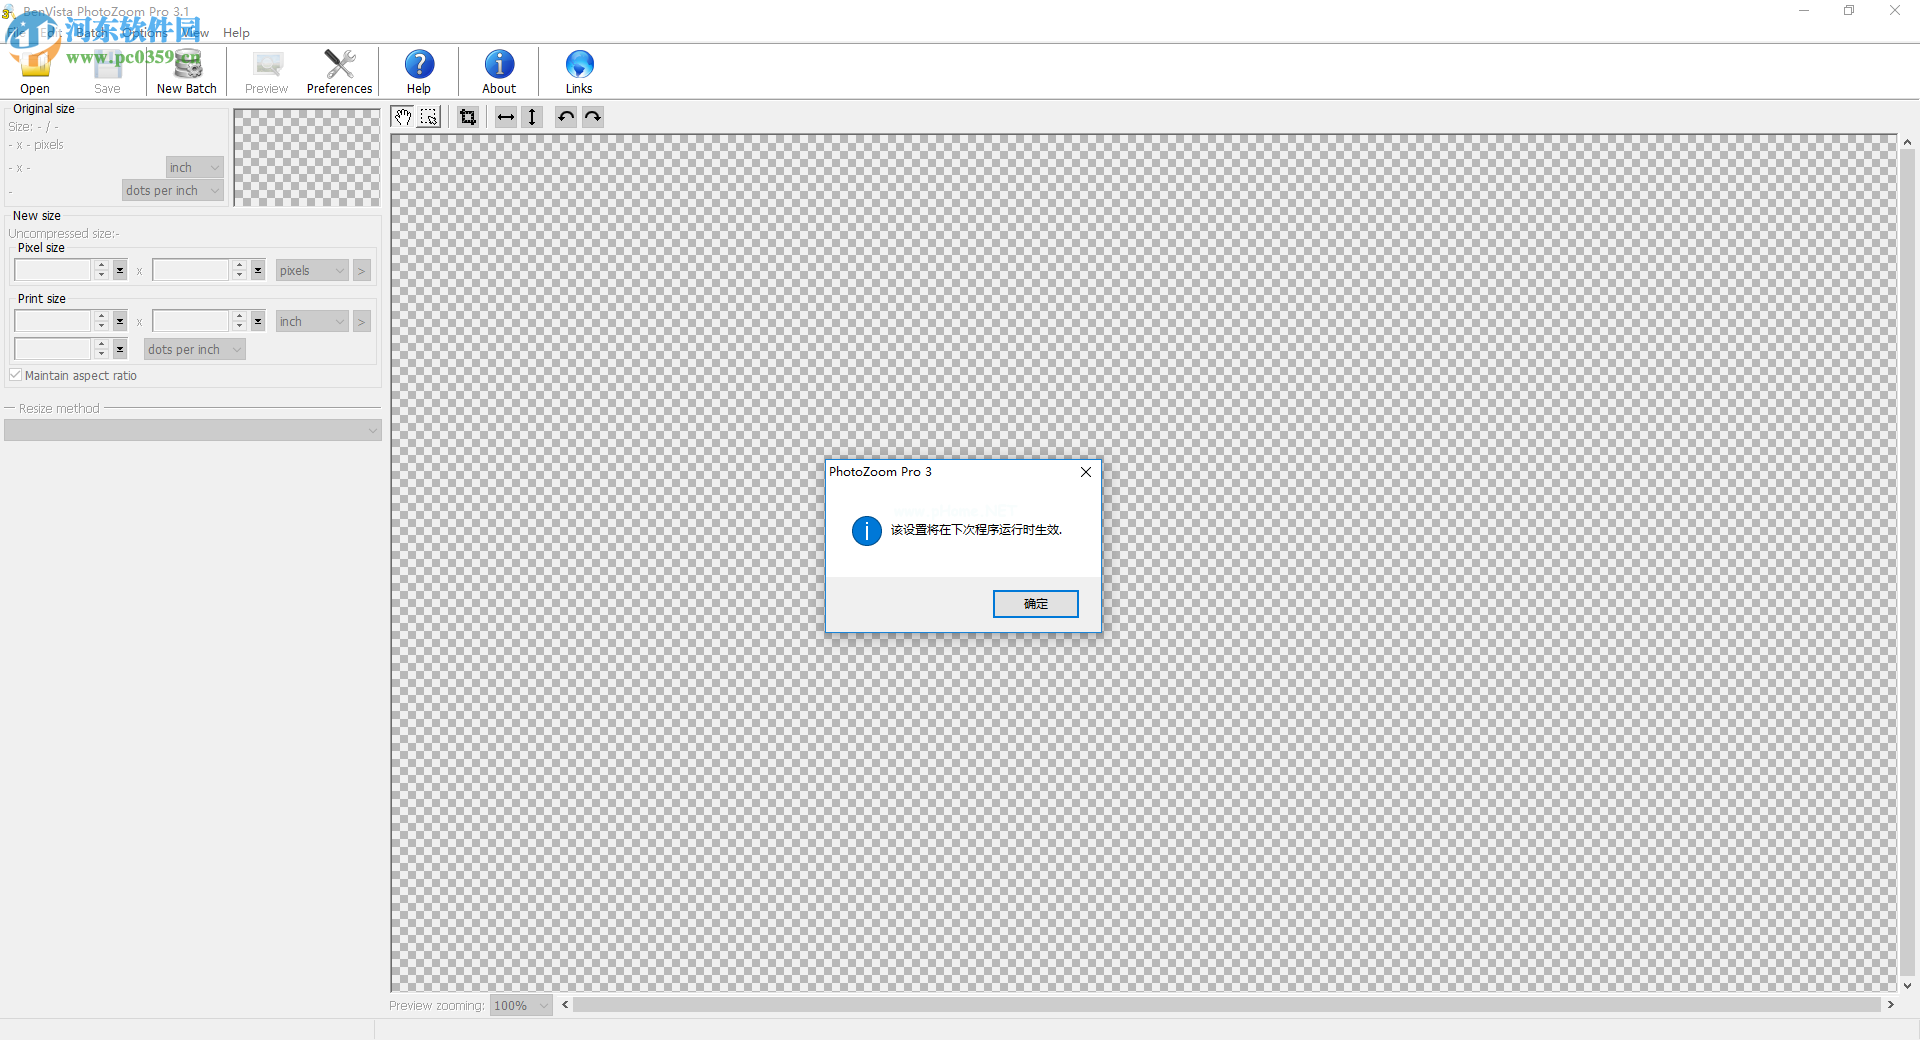Click the Save toolbar icon
1920x1040 pixels.
pos(107,72)
